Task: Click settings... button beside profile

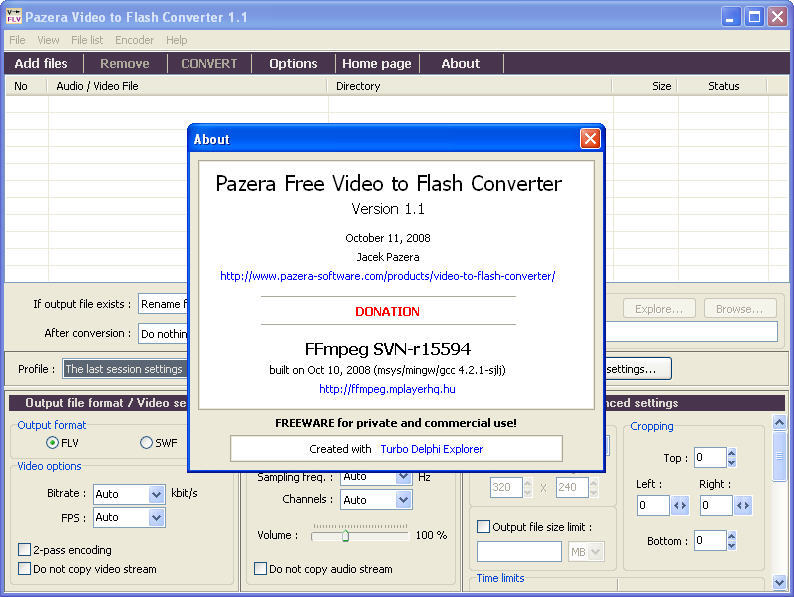Action: [x=638, y=369]
